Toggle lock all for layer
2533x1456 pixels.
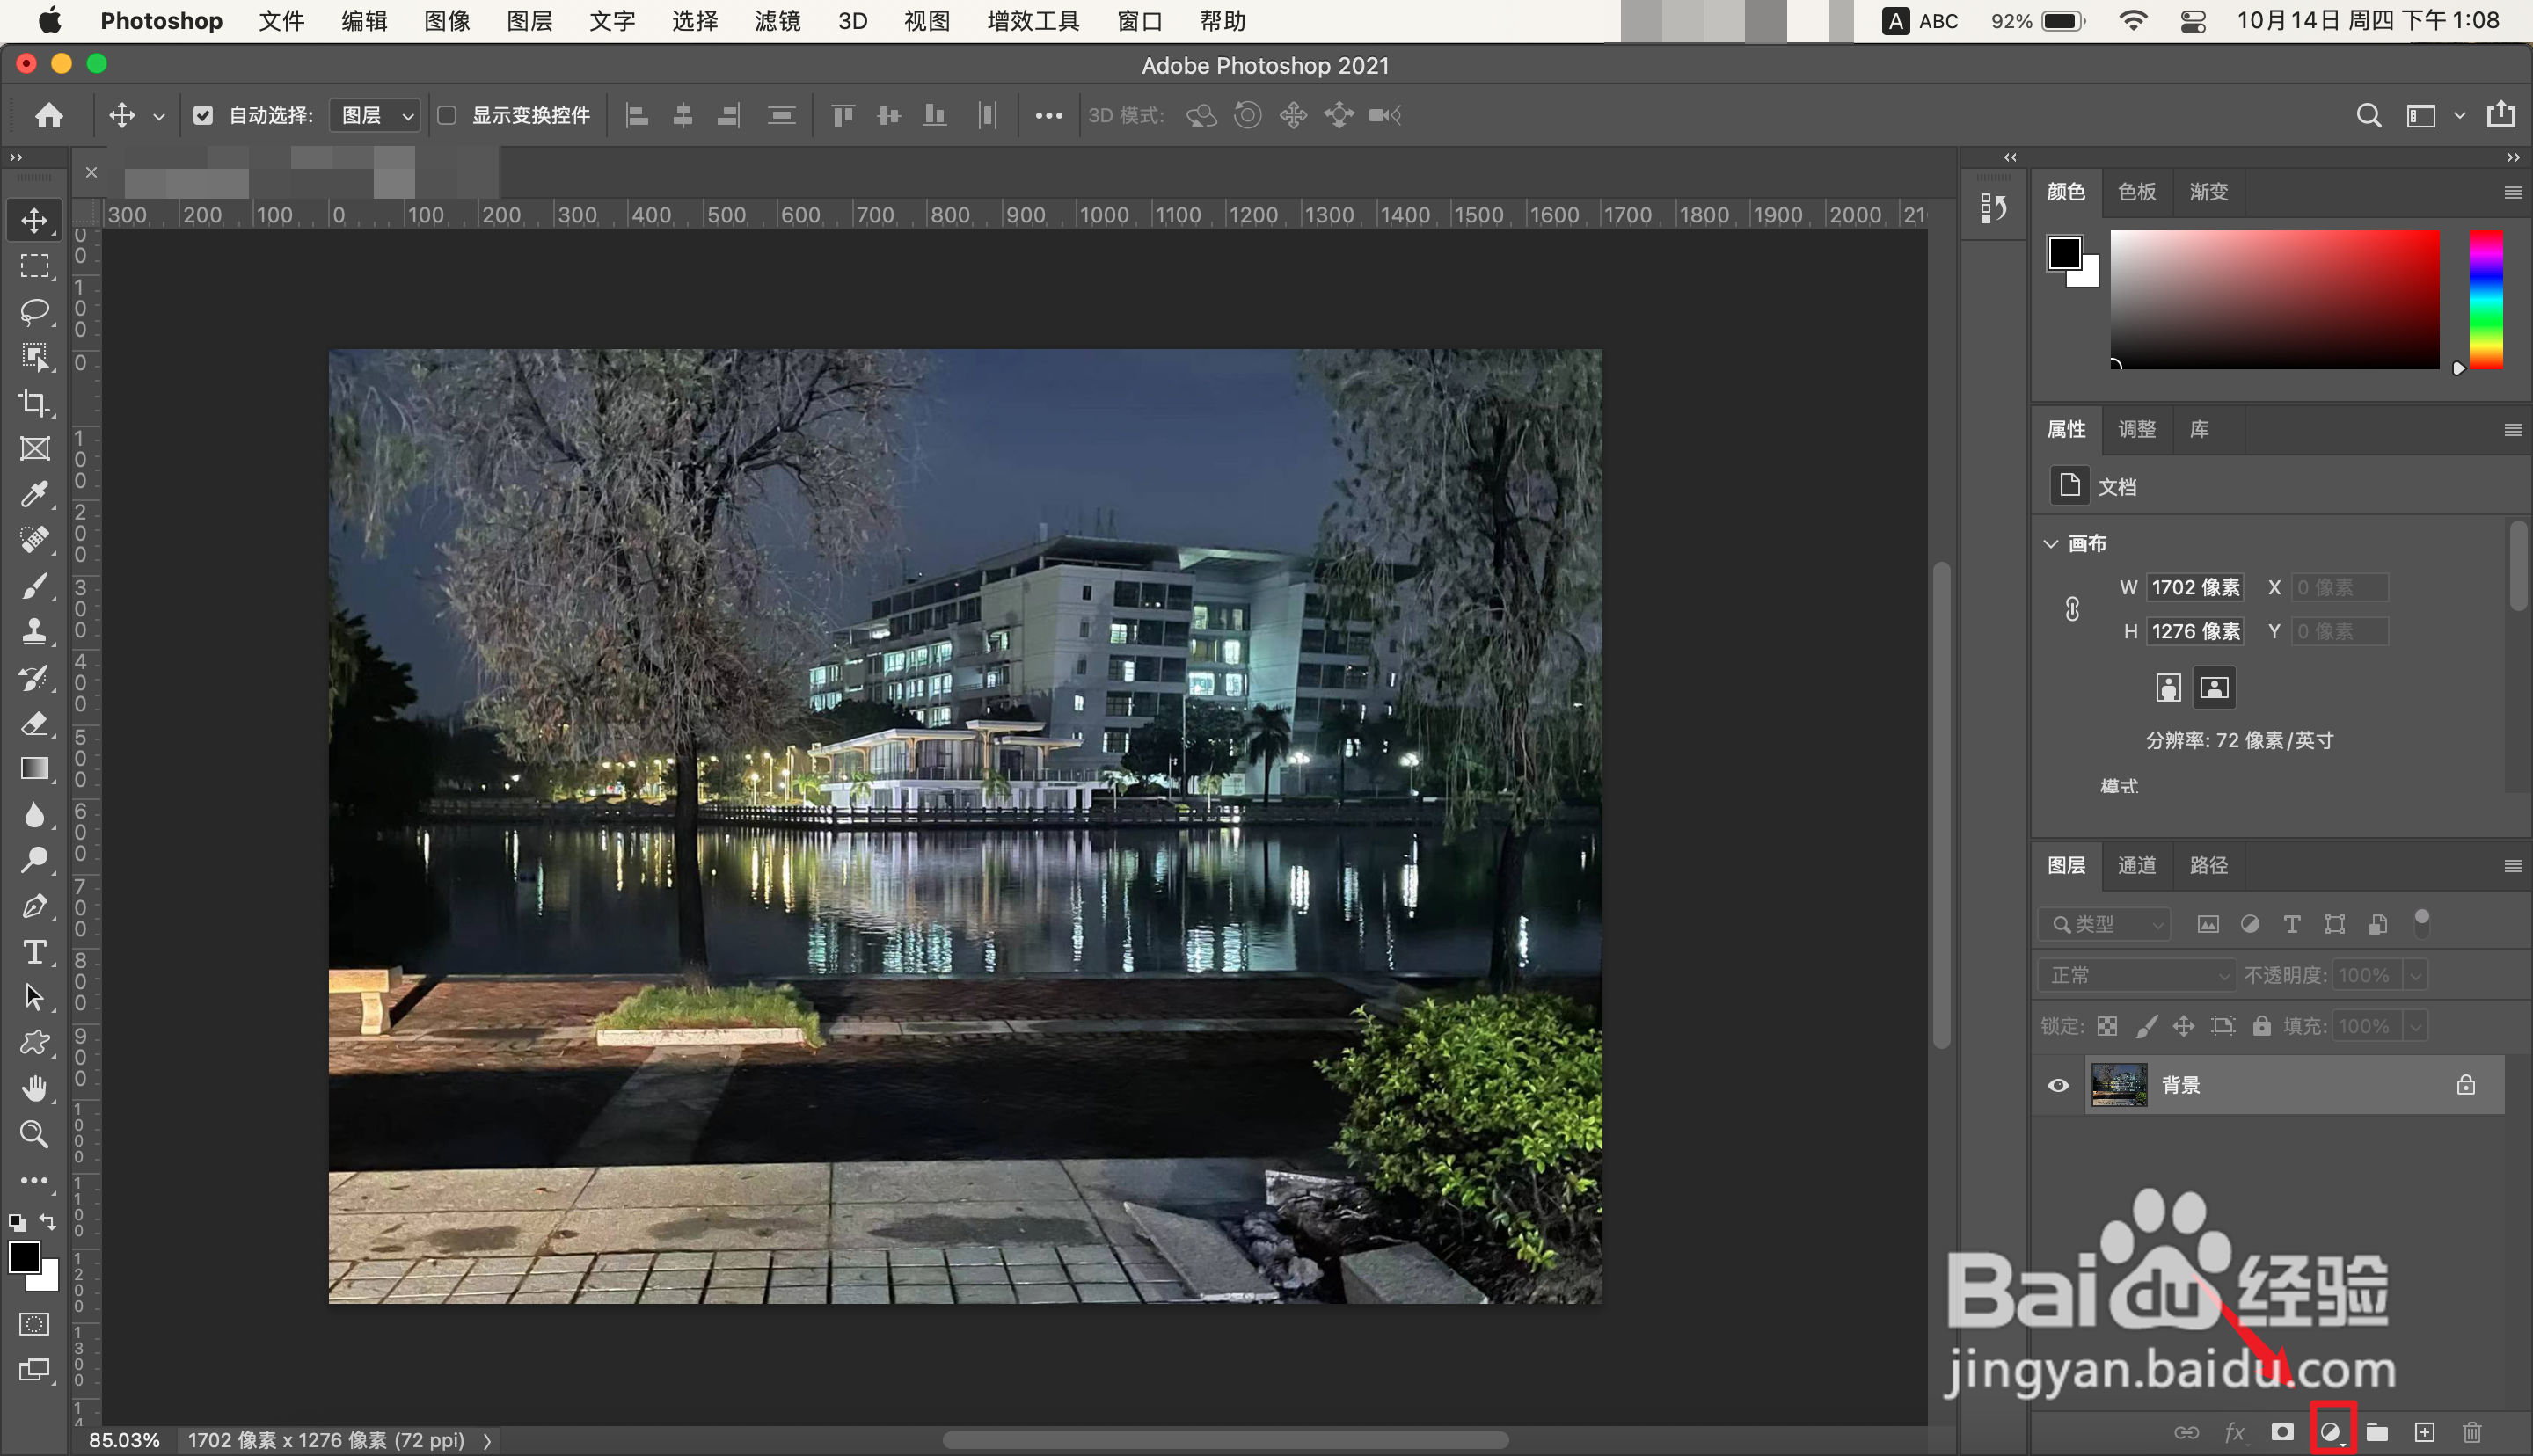(2261, 1026)
